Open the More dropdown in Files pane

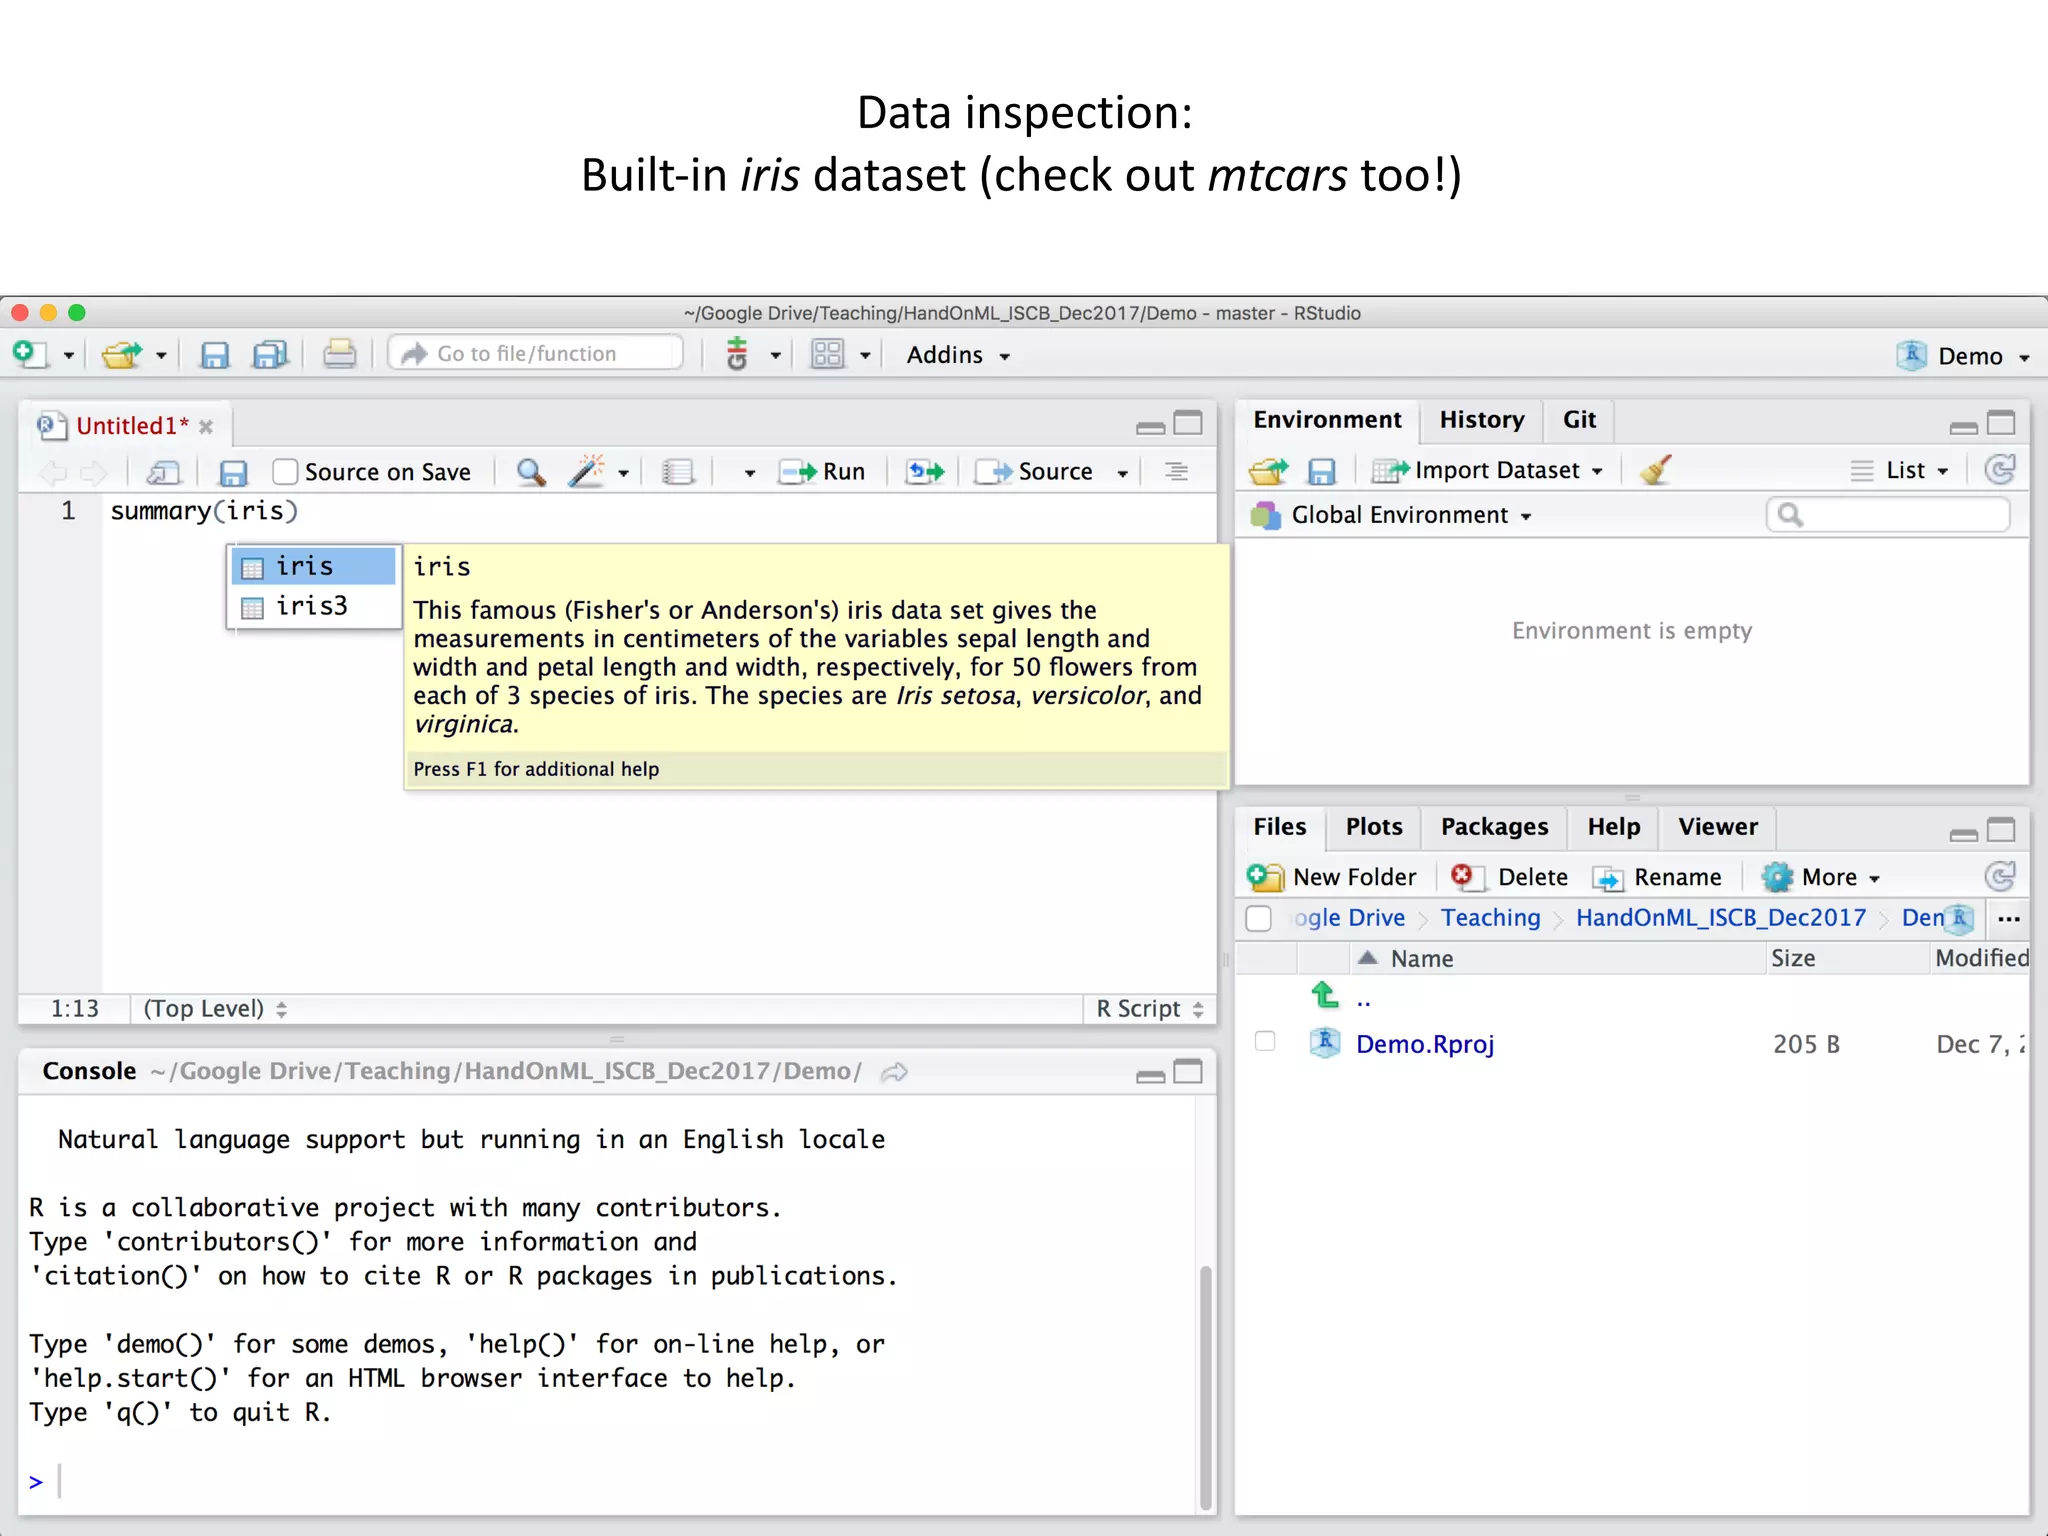pyautogui.click(x=1822, y=877)
